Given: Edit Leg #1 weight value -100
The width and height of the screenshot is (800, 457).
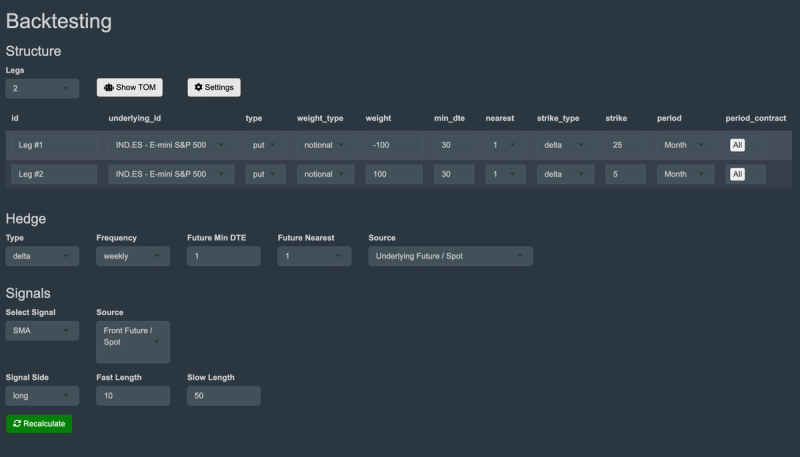Looking at the screenshot, I should [394, 145].
